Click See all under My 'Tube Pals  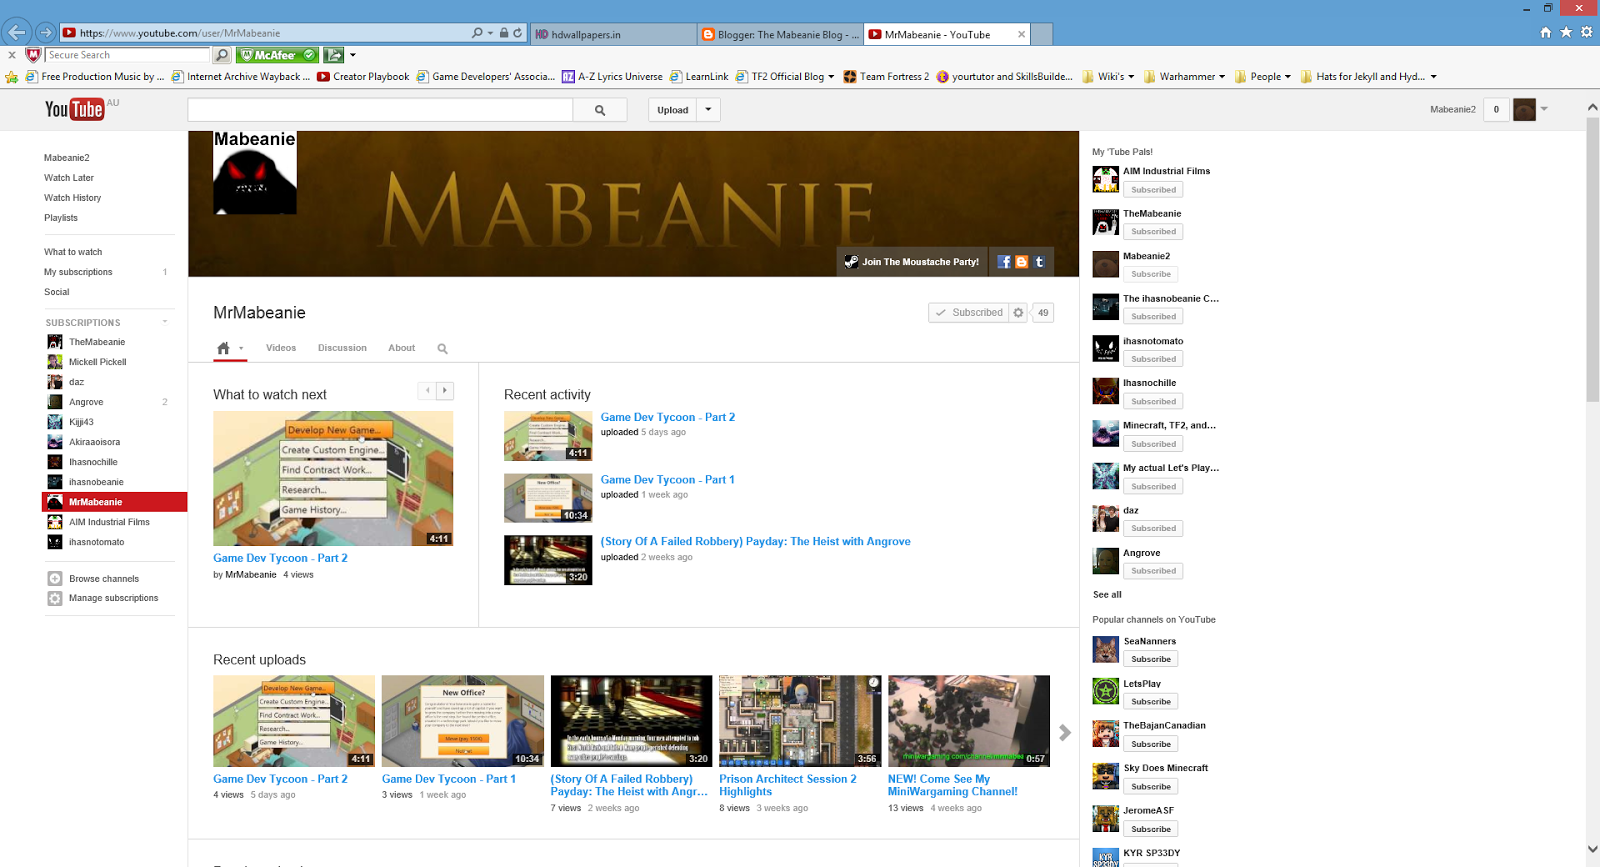tap(1107, 595)
